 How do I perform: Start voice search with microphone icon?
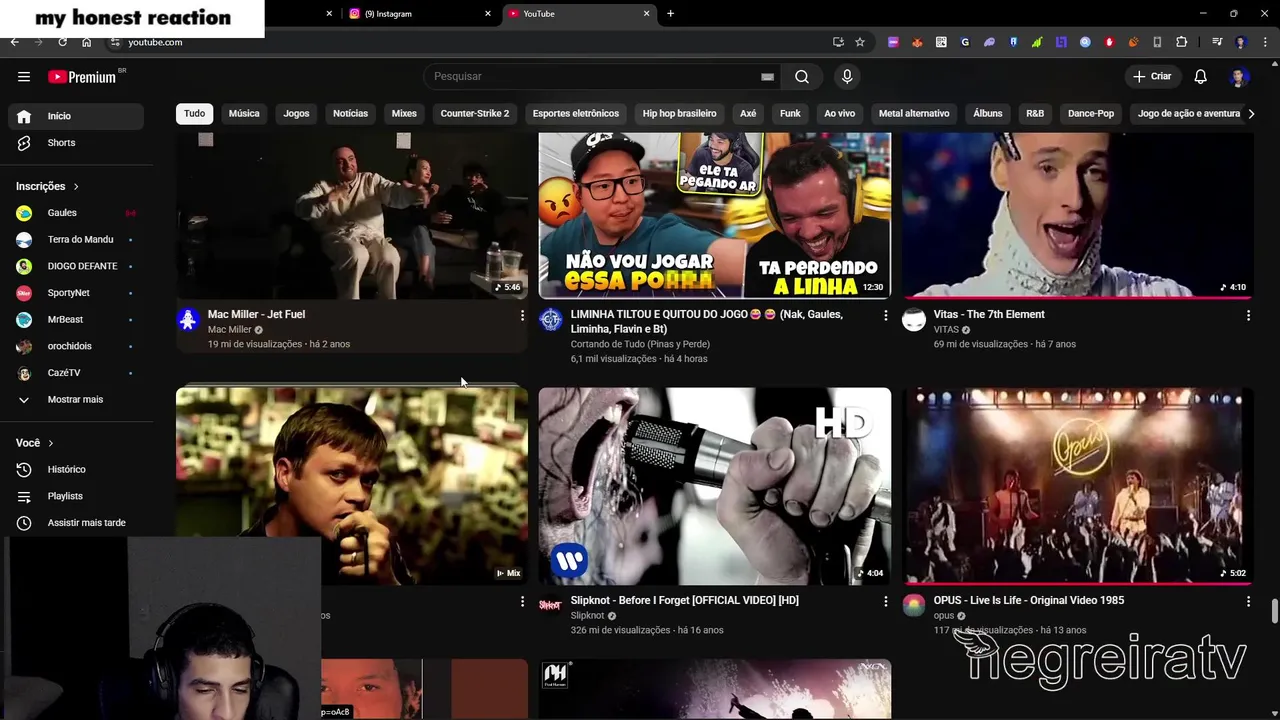pos(847,77)
